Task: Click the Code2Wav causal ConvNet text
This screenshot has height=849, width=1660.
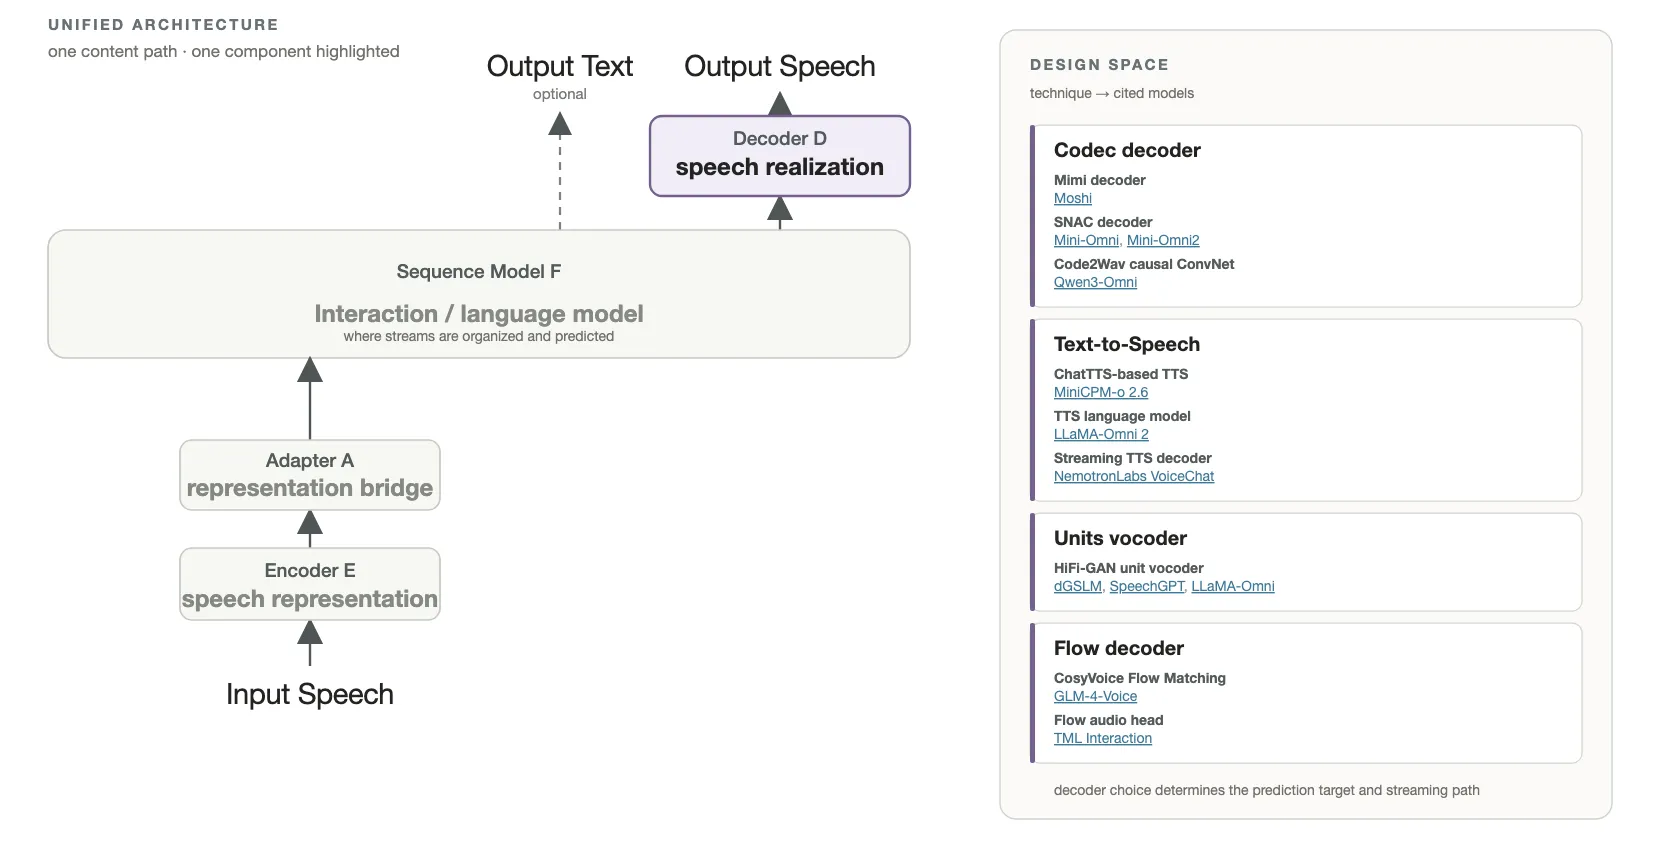Action: coord(1144,264)
